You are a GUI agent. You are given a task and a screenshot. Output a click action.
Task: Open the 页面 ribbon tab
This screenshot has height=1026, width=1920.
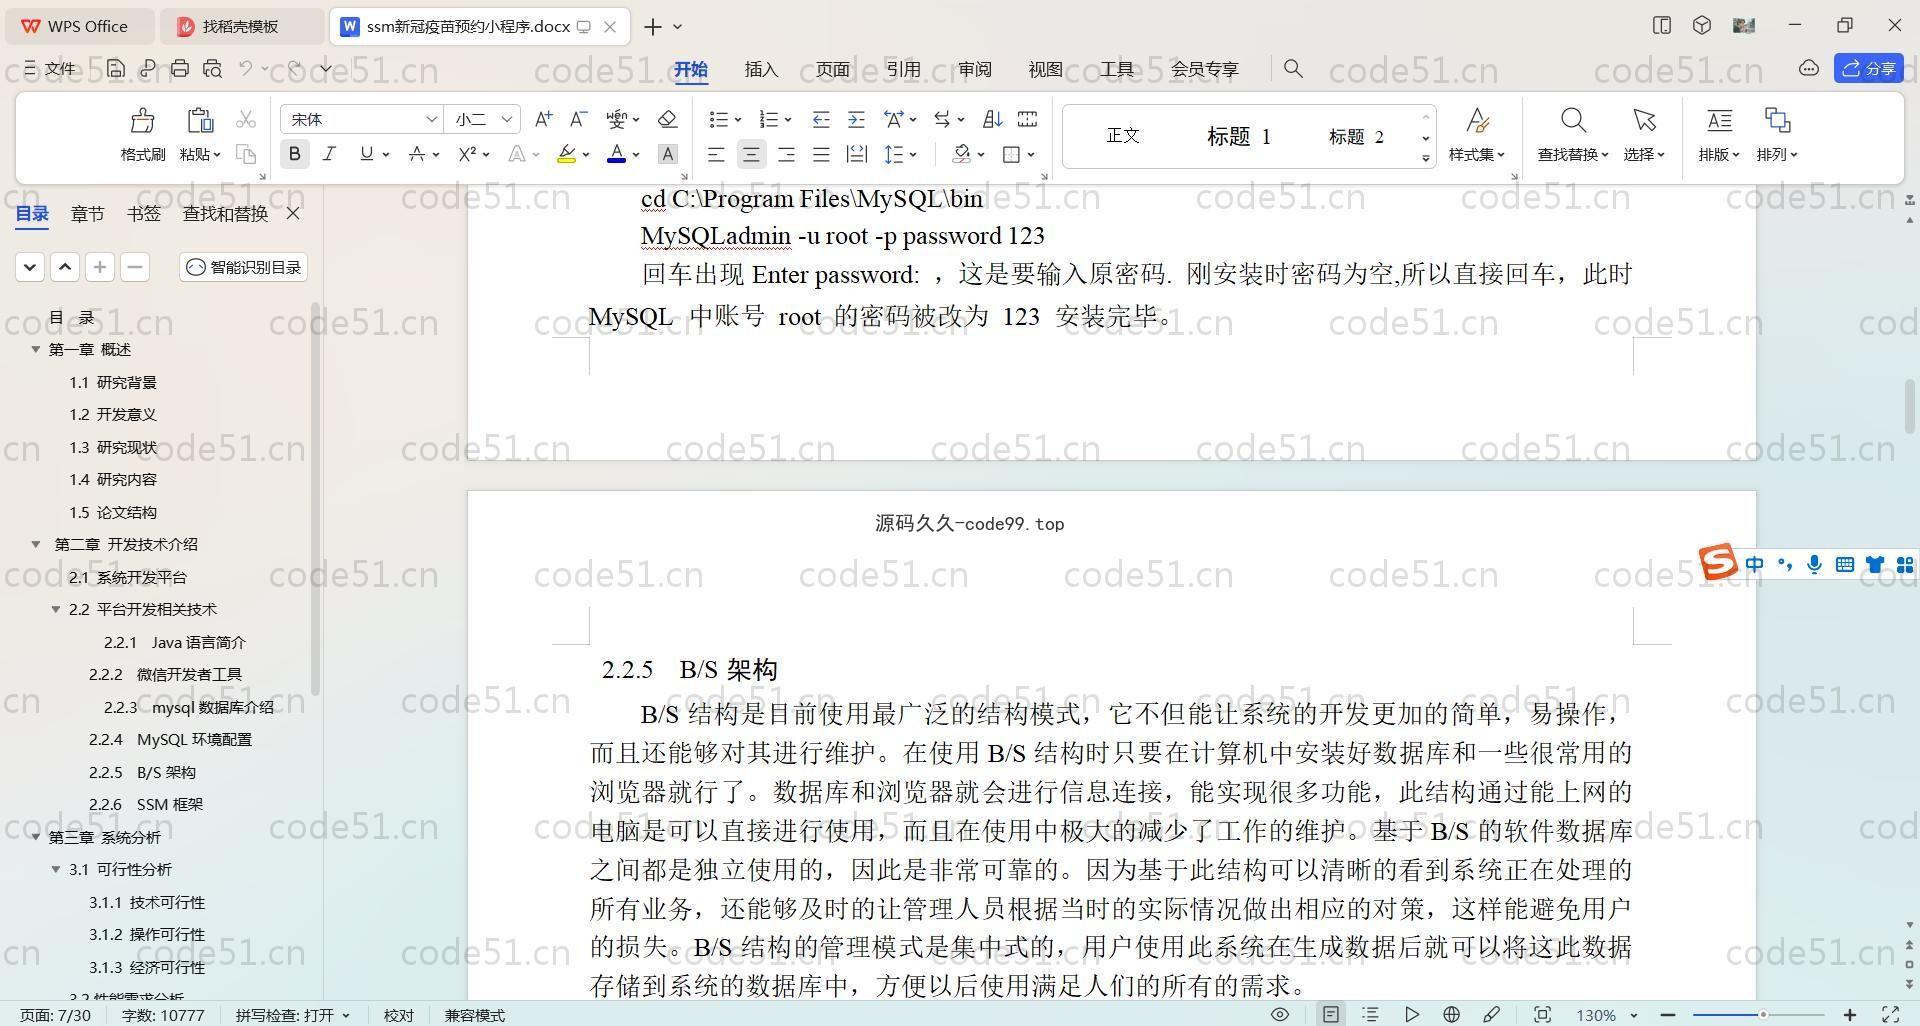tap(832, 69)
